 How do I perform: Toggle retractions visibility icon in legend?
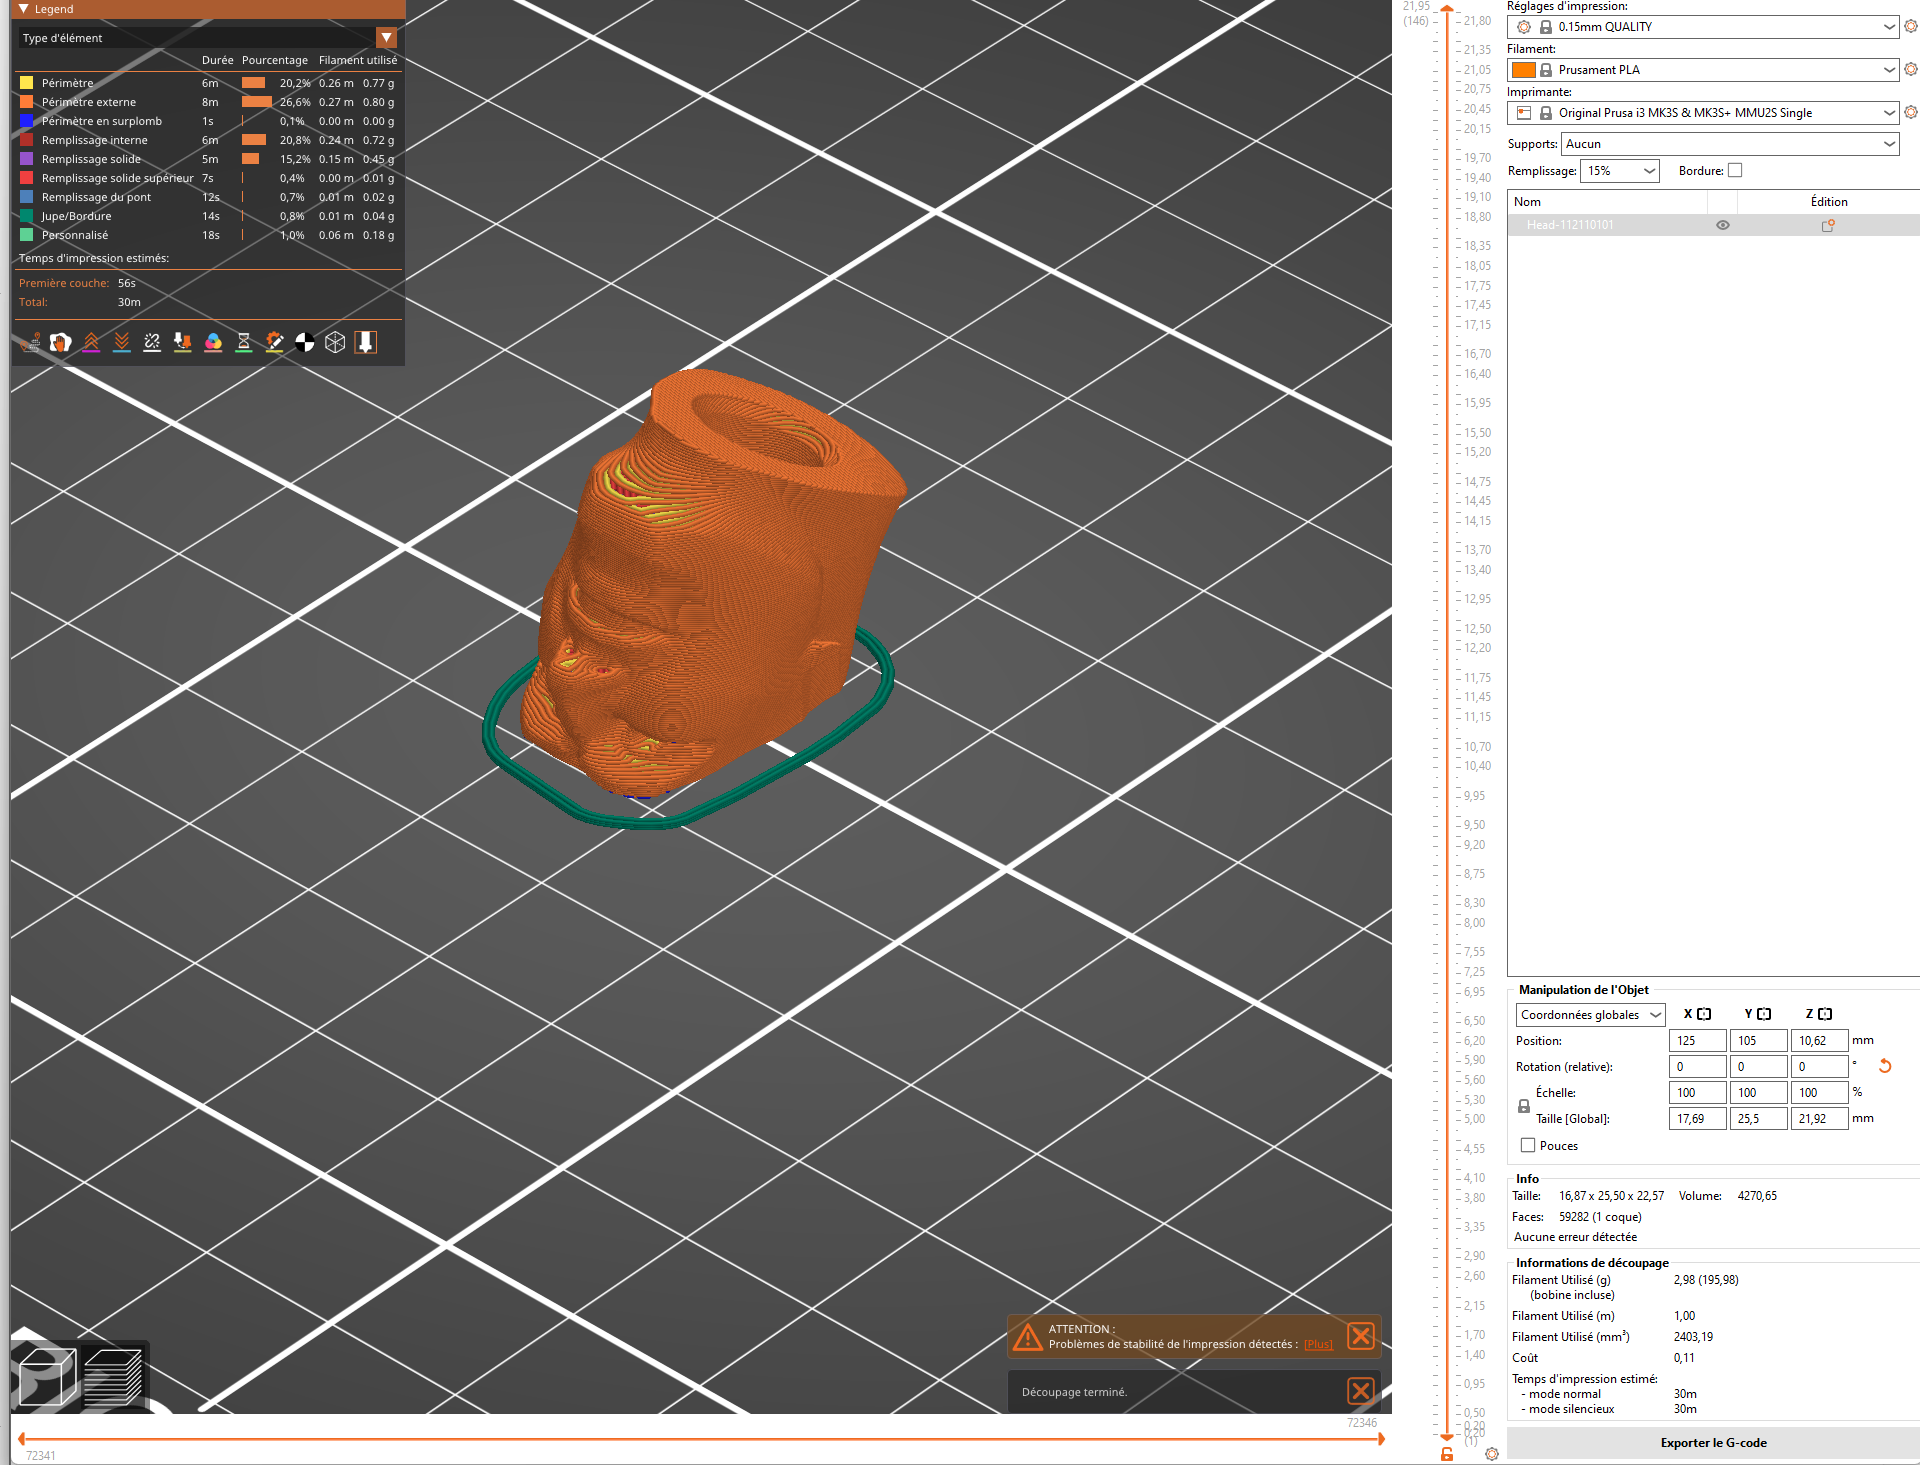91,343
